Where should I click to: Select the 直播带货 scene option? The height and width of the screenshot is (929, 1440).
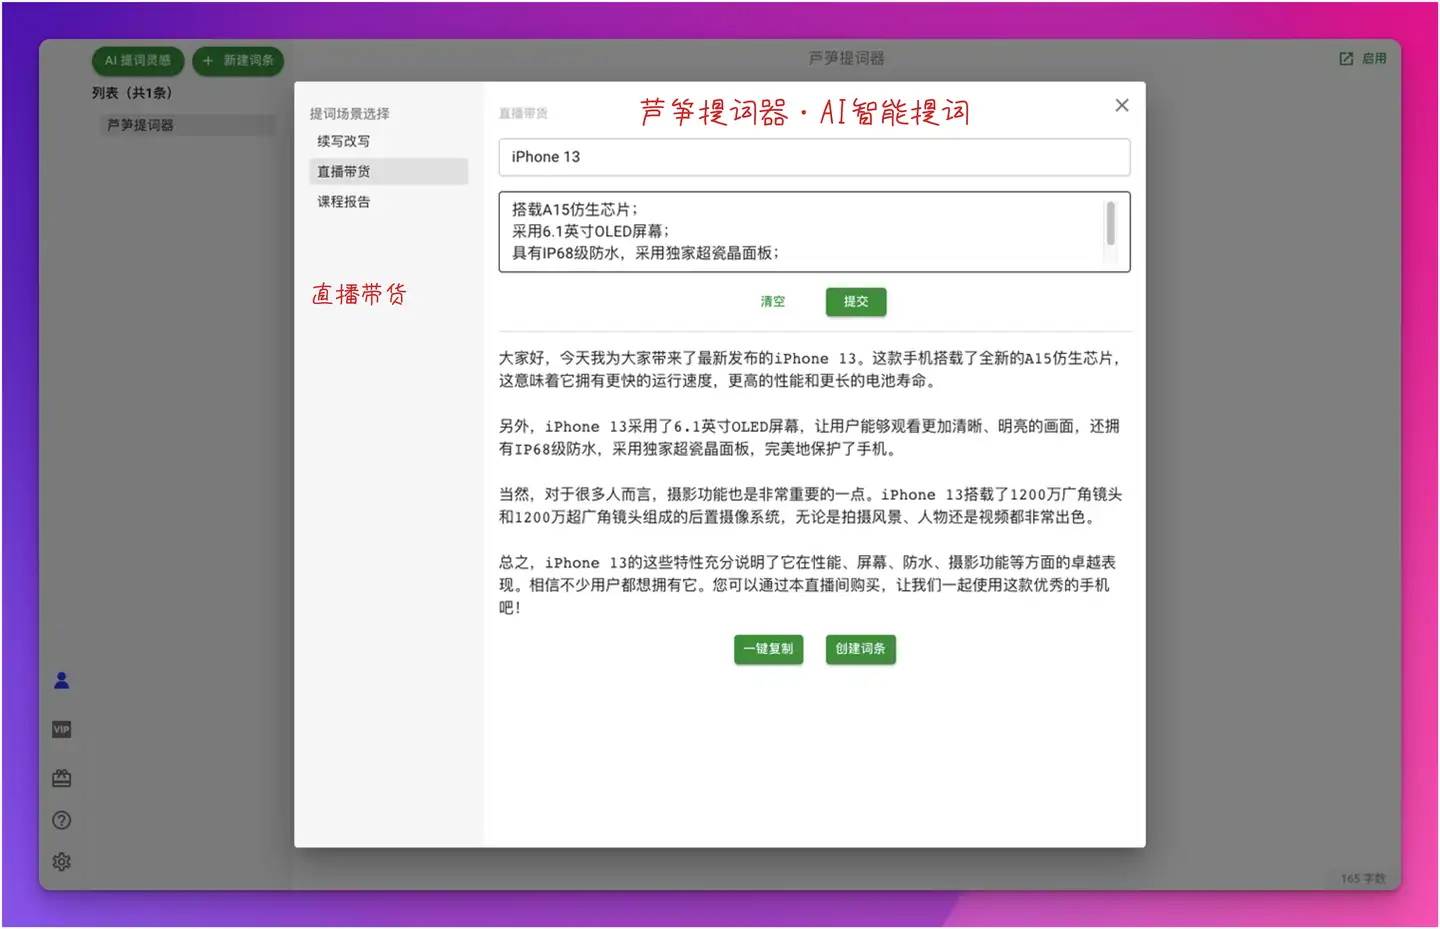tap(388, 171)
